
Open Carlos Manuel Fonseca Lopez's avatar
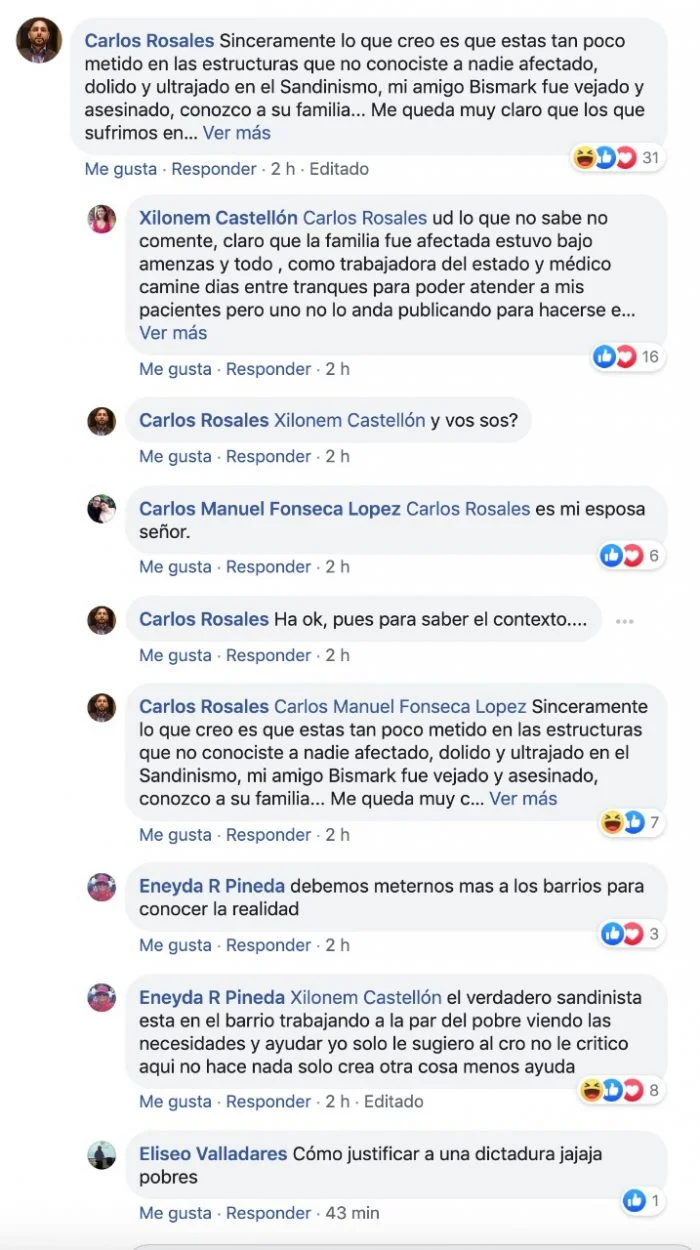(102, 509)
